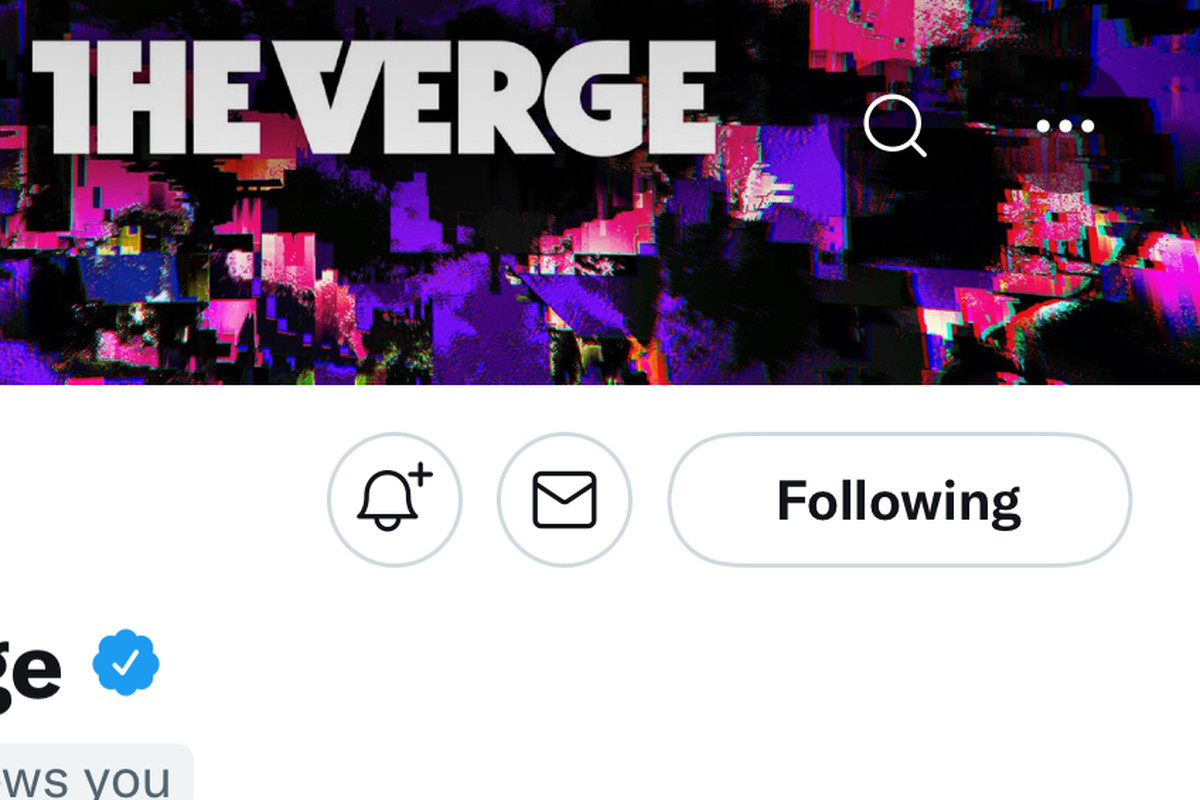Enable tweet alerts via bell button

point(395,499)
